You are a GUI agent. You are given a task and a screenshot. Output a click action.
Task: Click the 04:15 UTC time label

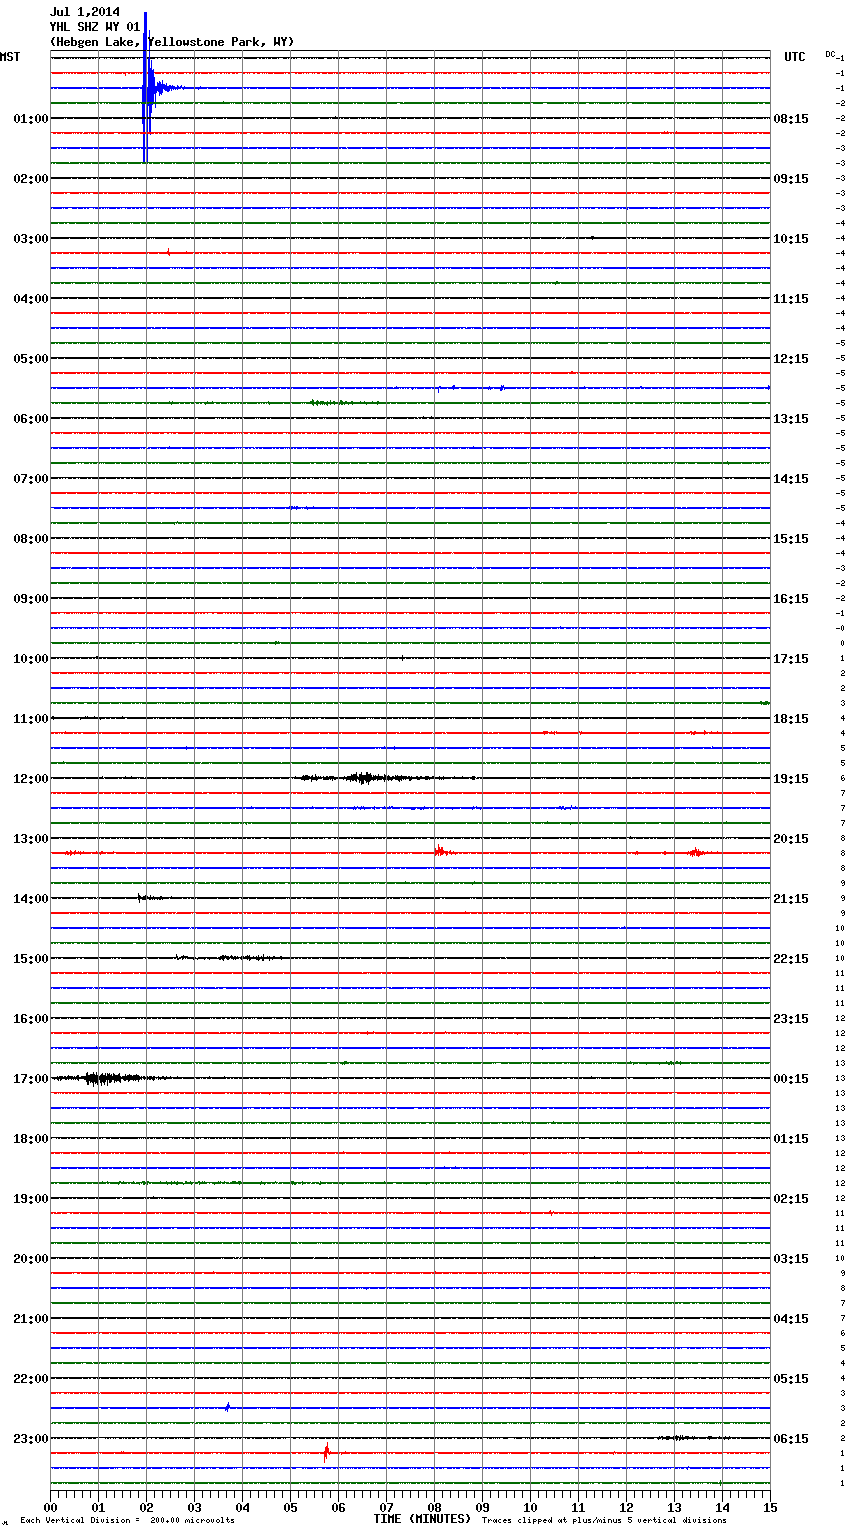click(x=791, y=1319)
